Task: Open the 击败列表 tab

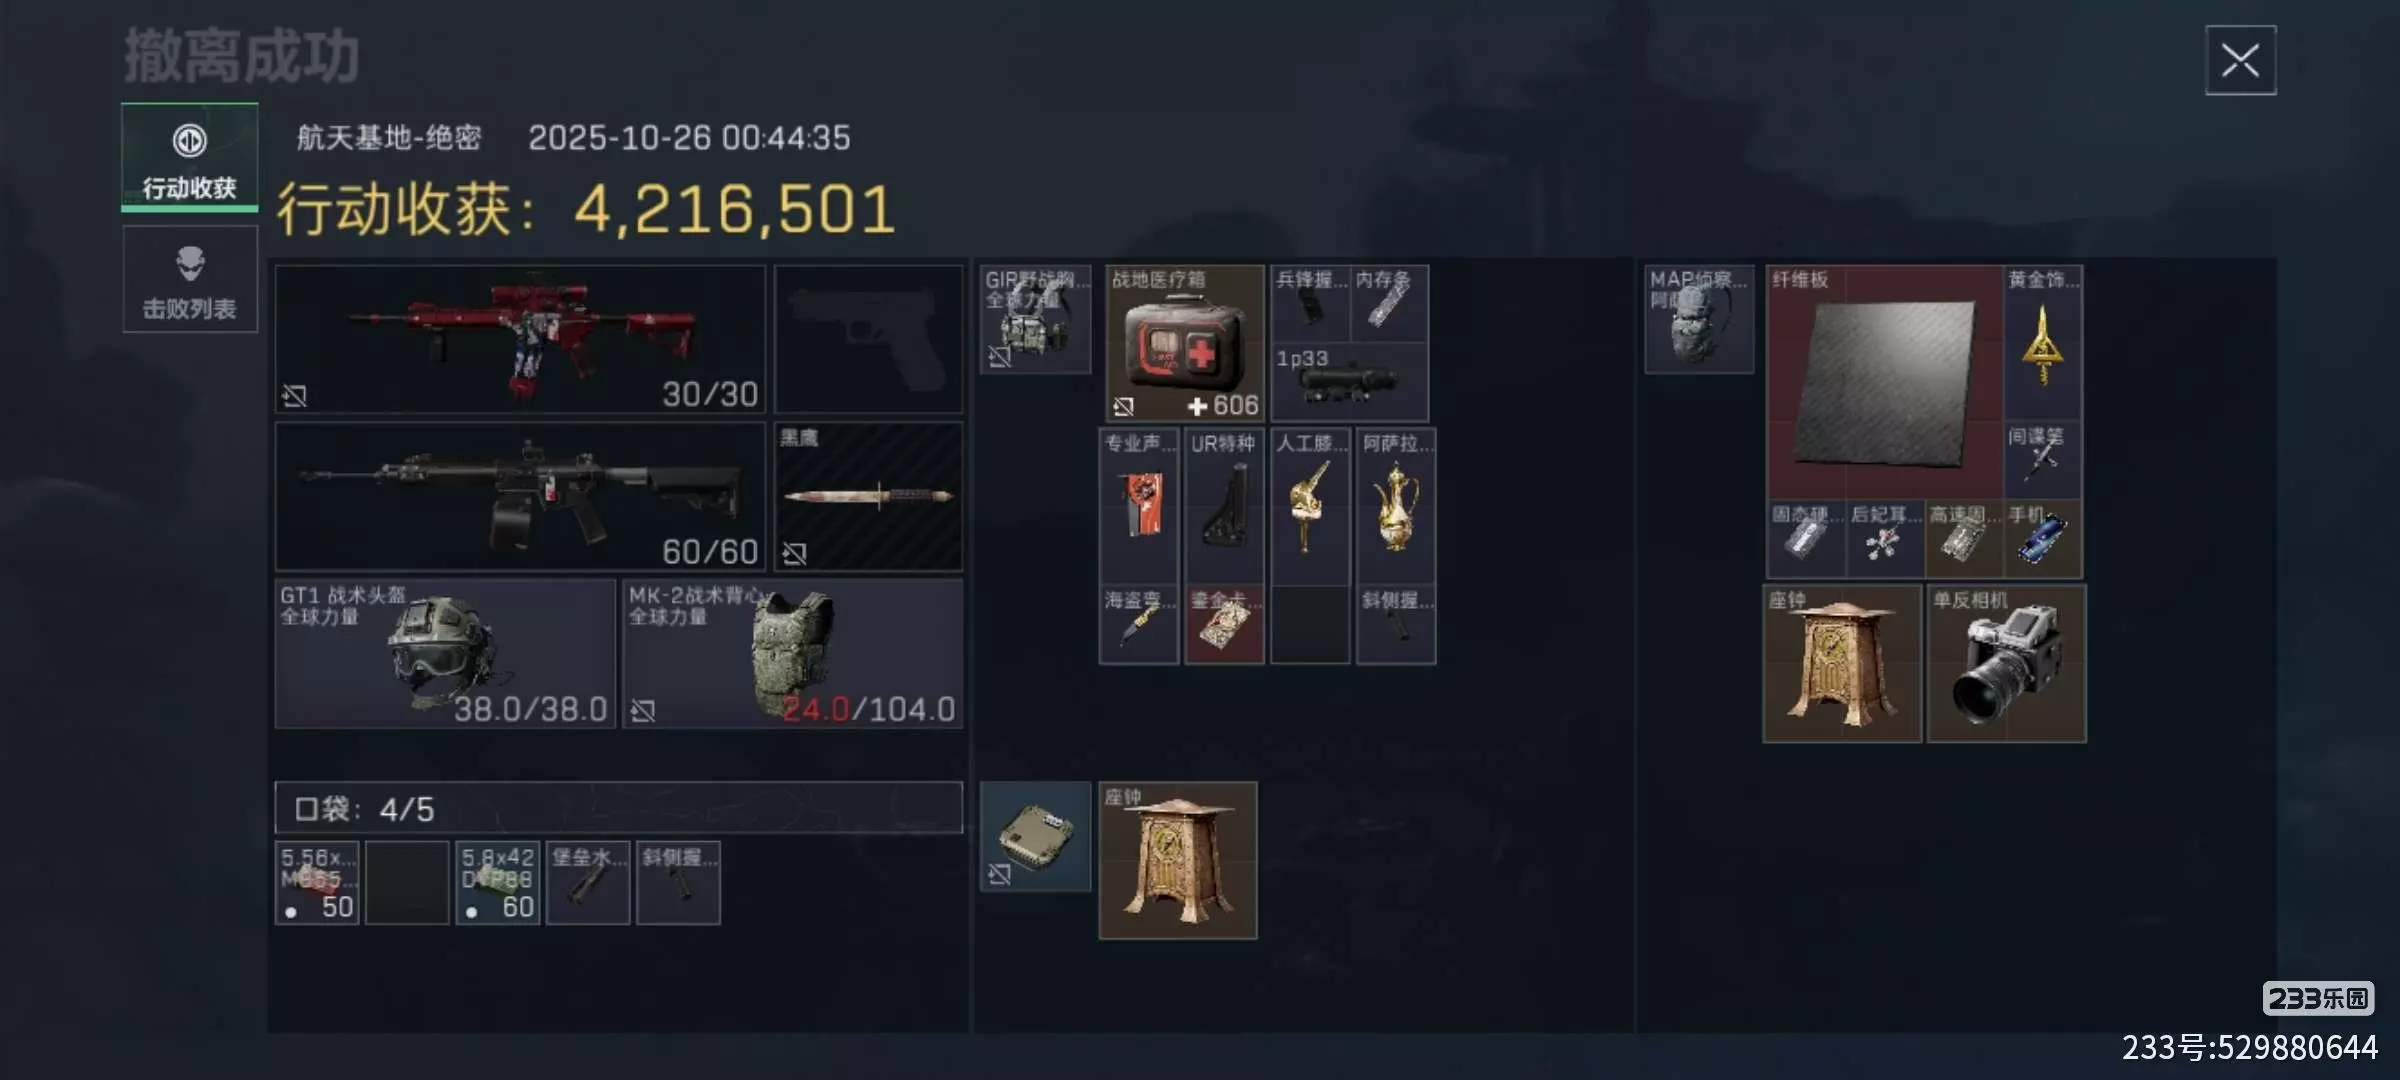Action: (x=190, y=279)
